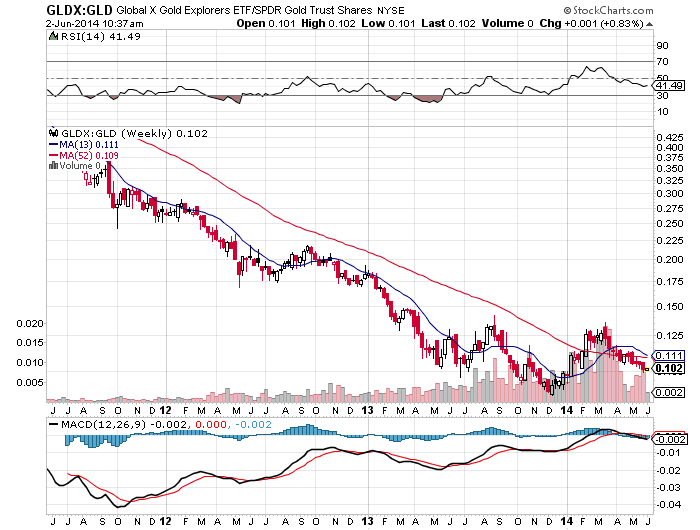This screenshot has width=700, height=530.
Task: Click the yellow last-price candle marker
Action: (647, 369)
